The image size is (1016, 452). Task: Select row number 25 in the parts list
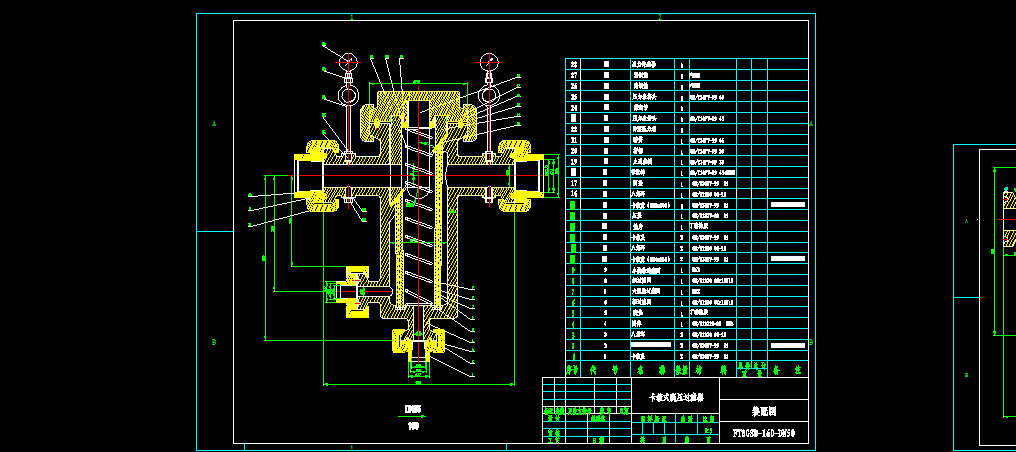(x=573, y=96)
